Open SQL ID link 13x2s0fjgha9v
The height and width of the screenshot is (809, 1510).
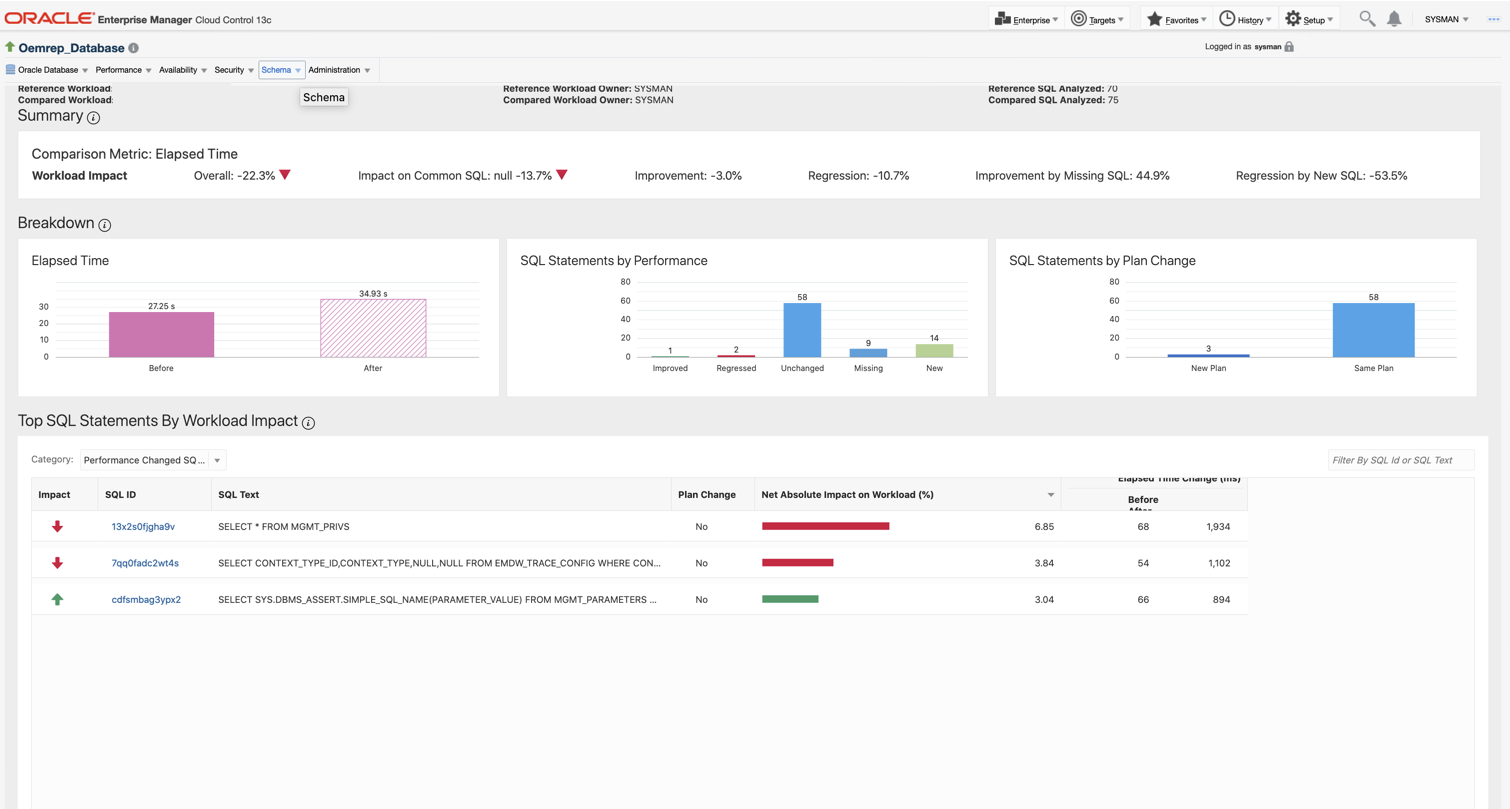(x=143, y=526)
